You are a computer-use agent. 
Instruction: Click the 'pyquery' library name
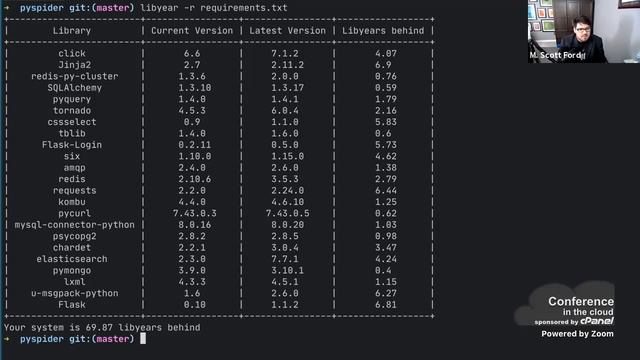tap(72, 99)
